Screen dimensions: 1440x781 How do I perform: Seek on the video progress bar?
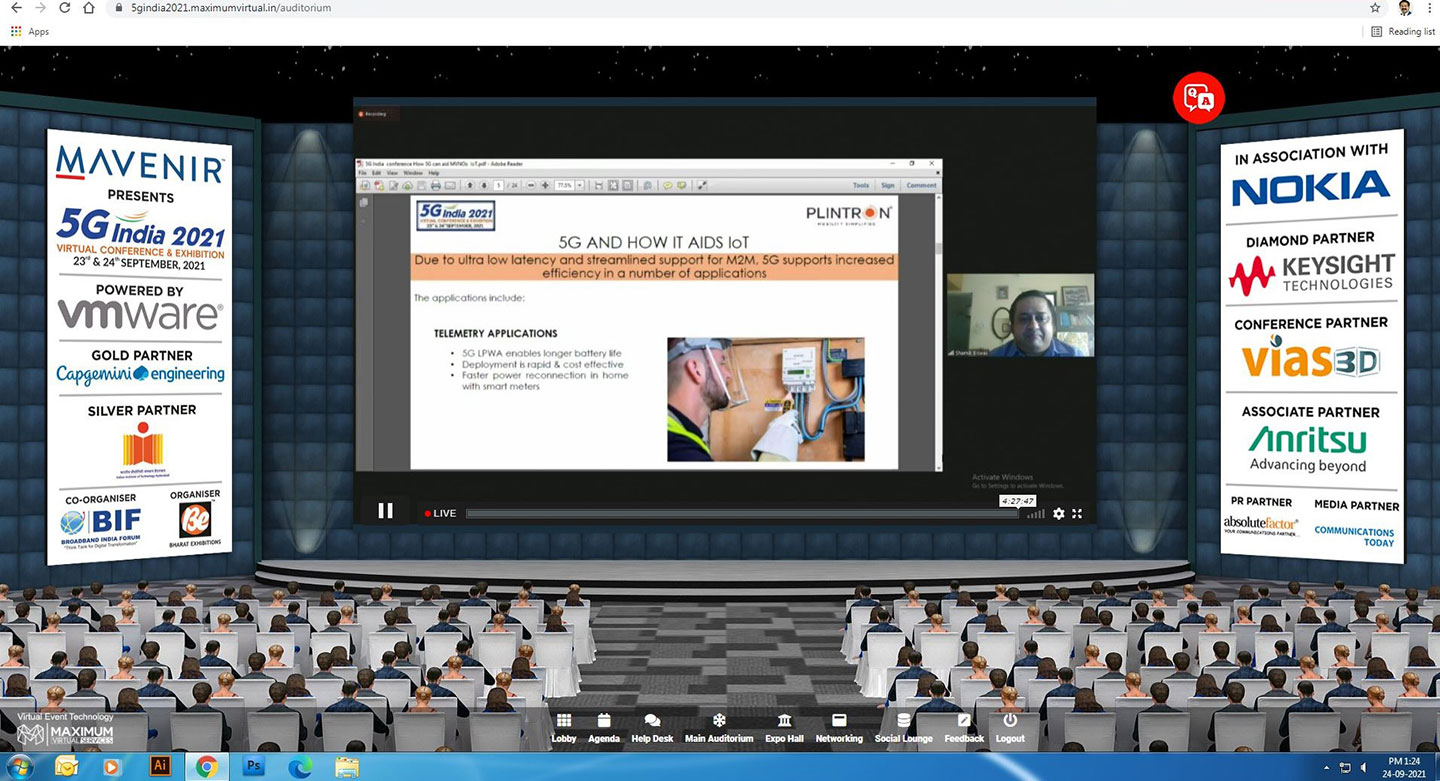(742, 514)
